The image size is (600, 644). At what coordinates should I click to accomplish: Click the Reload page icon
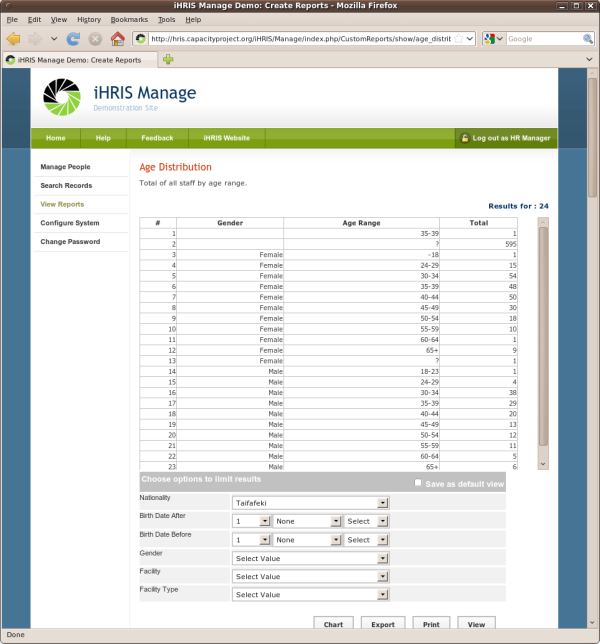pyautogui.click(x=73, y=39)
